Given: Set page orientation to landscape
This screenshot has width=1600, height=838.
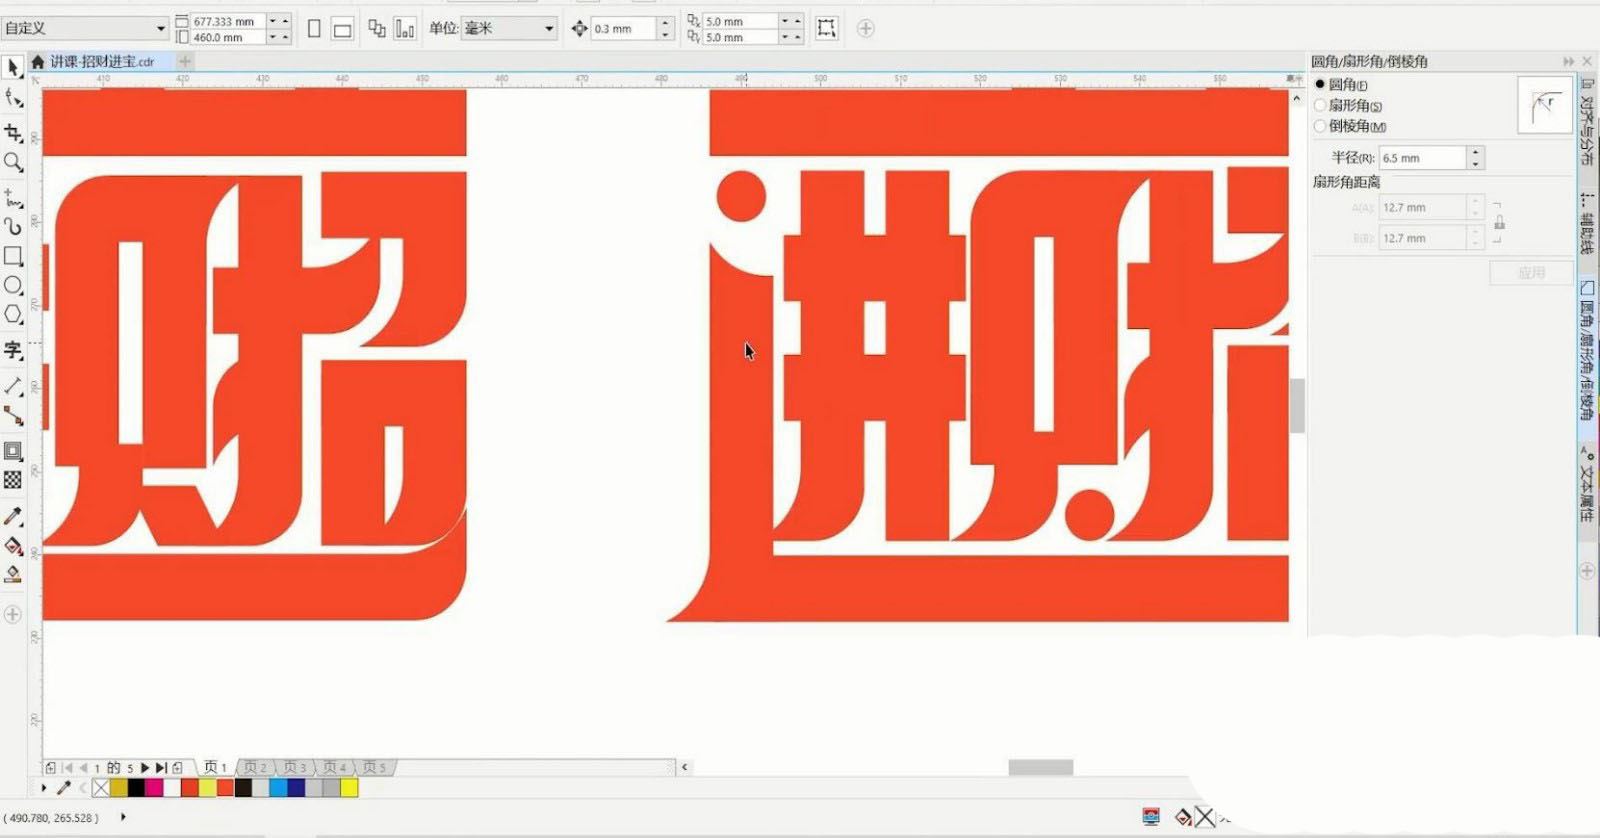Looking at the screenshot, I should click(342, 29).
